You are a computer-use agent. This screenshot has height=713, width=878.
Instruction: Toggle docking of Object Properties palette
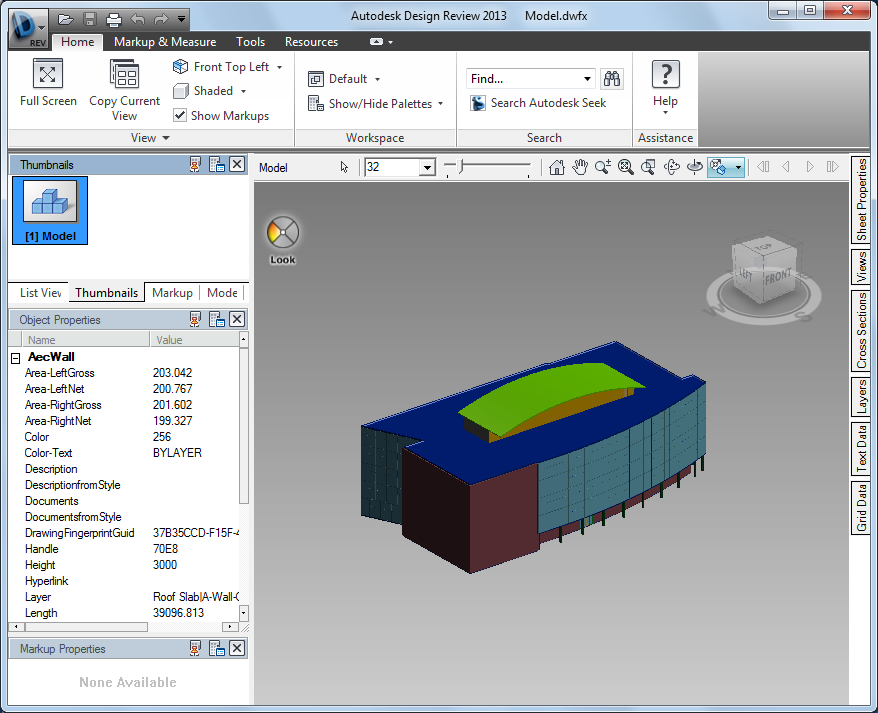(x=217, y=320)
